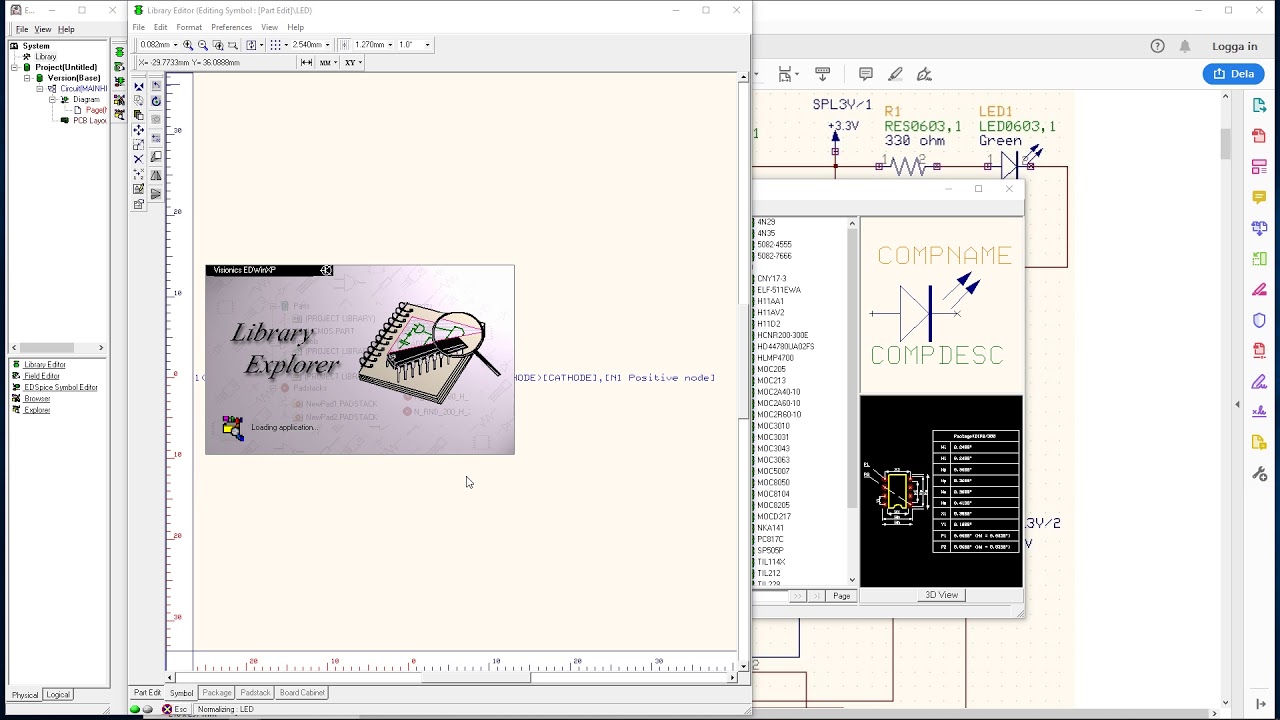Click the sign pen icon in the Acrobat toolbar
Image resolution: width=1280 pixels, height=720 pixels.
pyautogui.click(x=925, y=74)
